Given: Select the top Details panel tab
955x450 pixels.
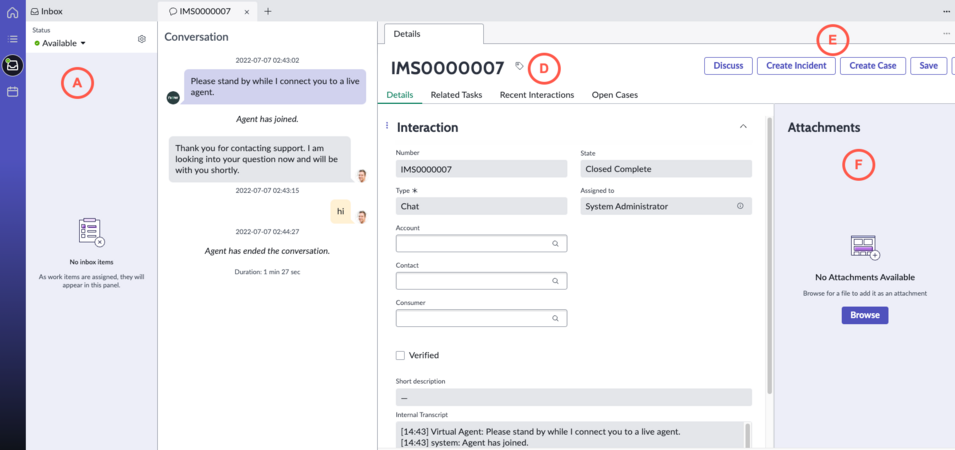Looking at the screenshot, I should 434,34.
